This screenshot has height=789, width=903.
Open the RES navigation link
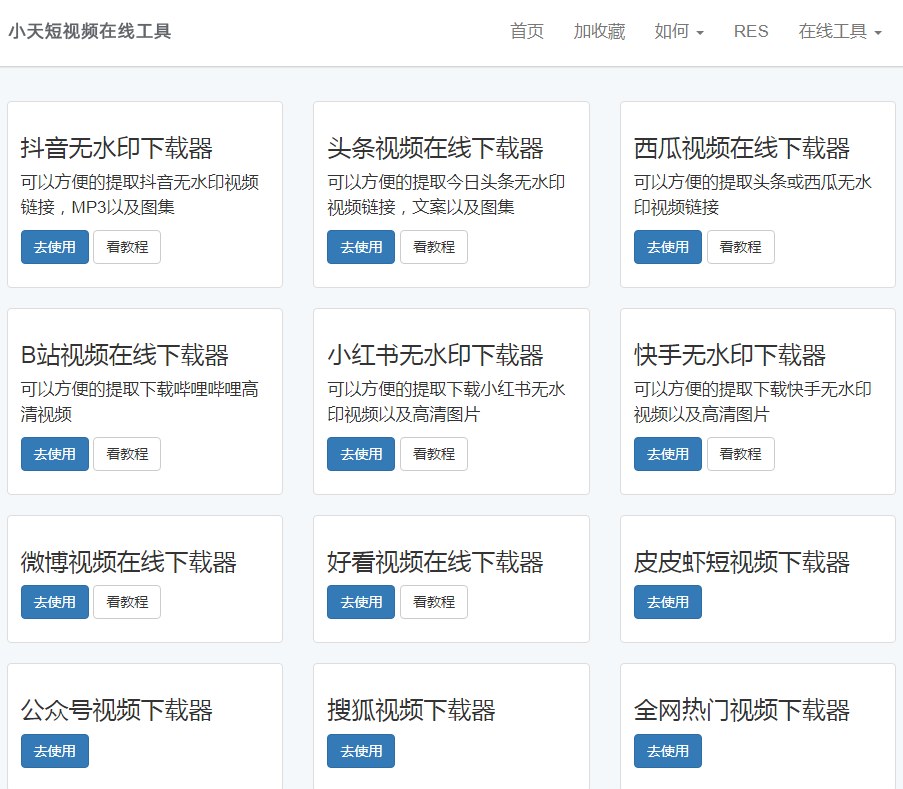coord(751,32)
